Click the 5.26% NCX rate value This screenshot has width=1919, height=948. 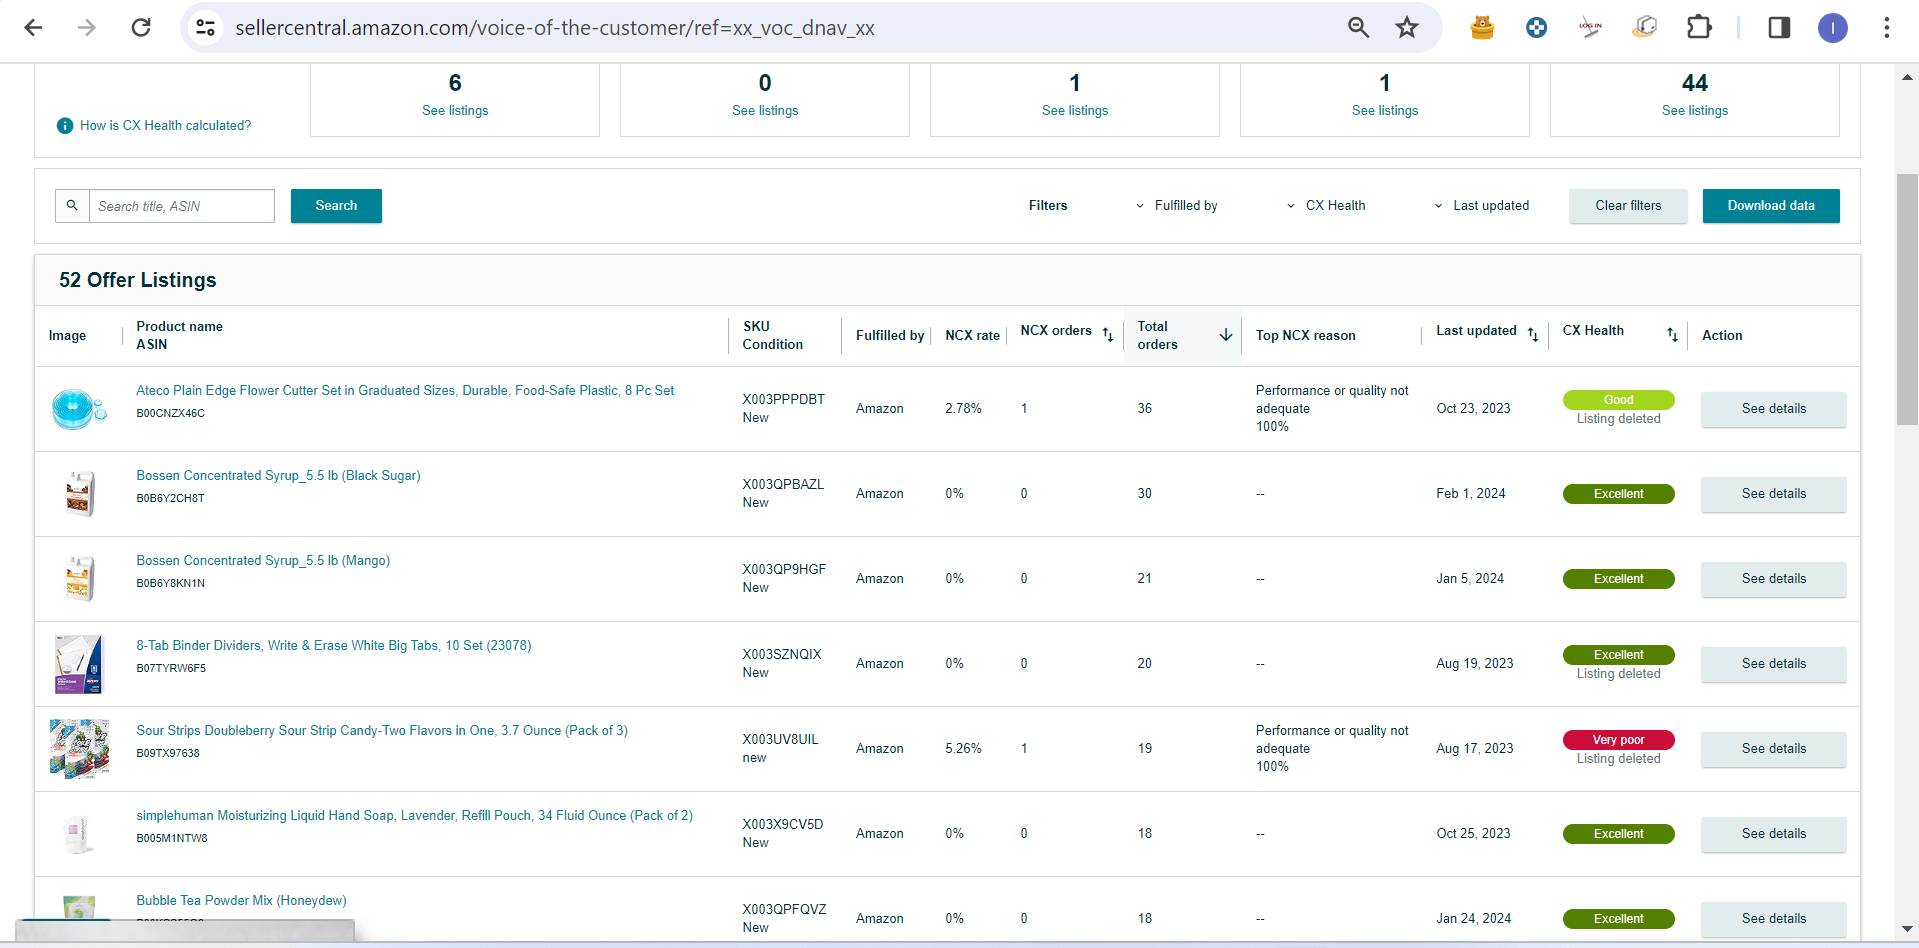963,749
